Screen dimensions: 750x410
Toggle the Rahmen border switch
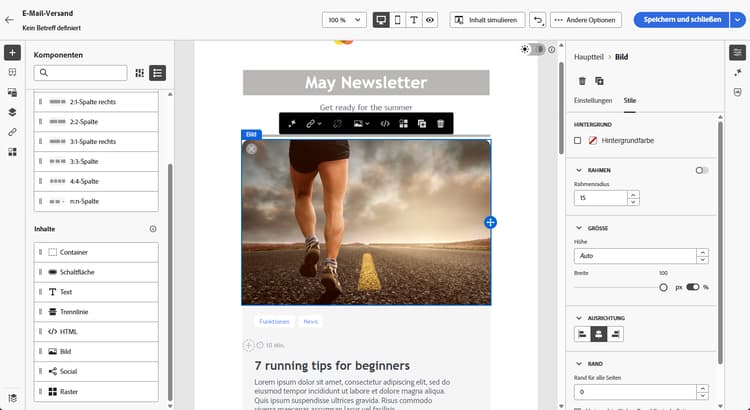[702, 170]
